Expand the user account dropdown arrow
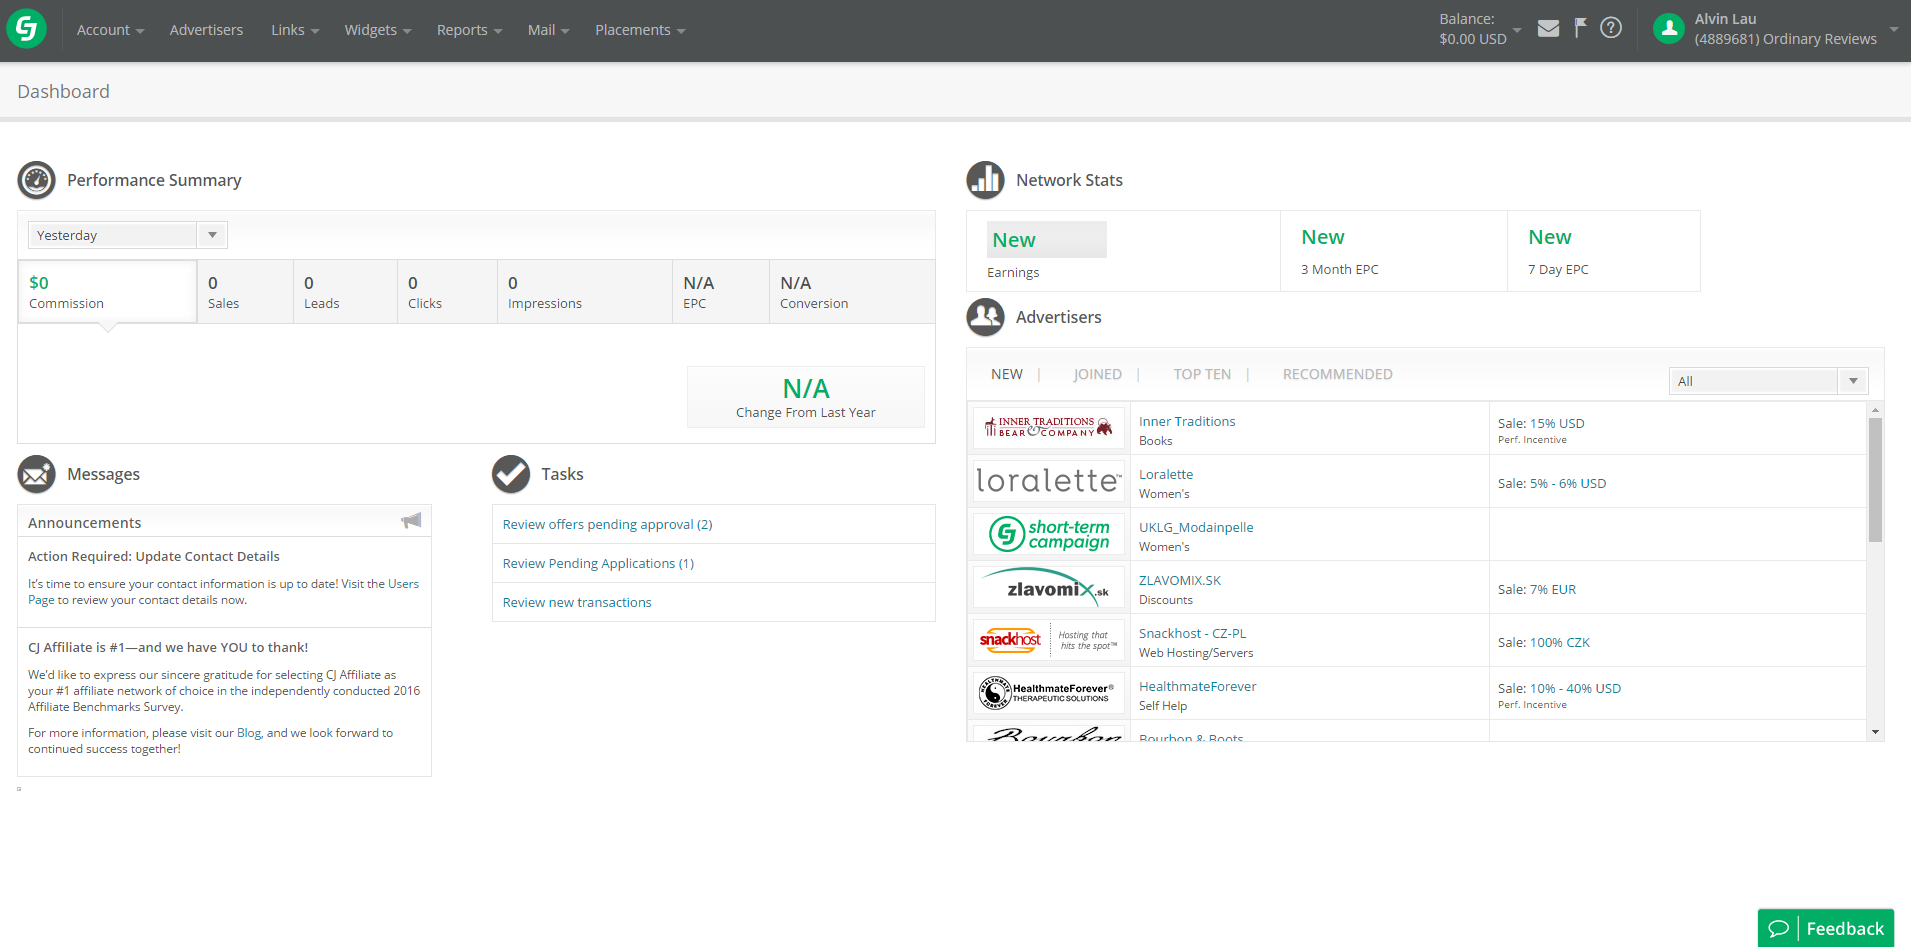This screenshot has width=1917, height=947. [x=1894, y=30]
